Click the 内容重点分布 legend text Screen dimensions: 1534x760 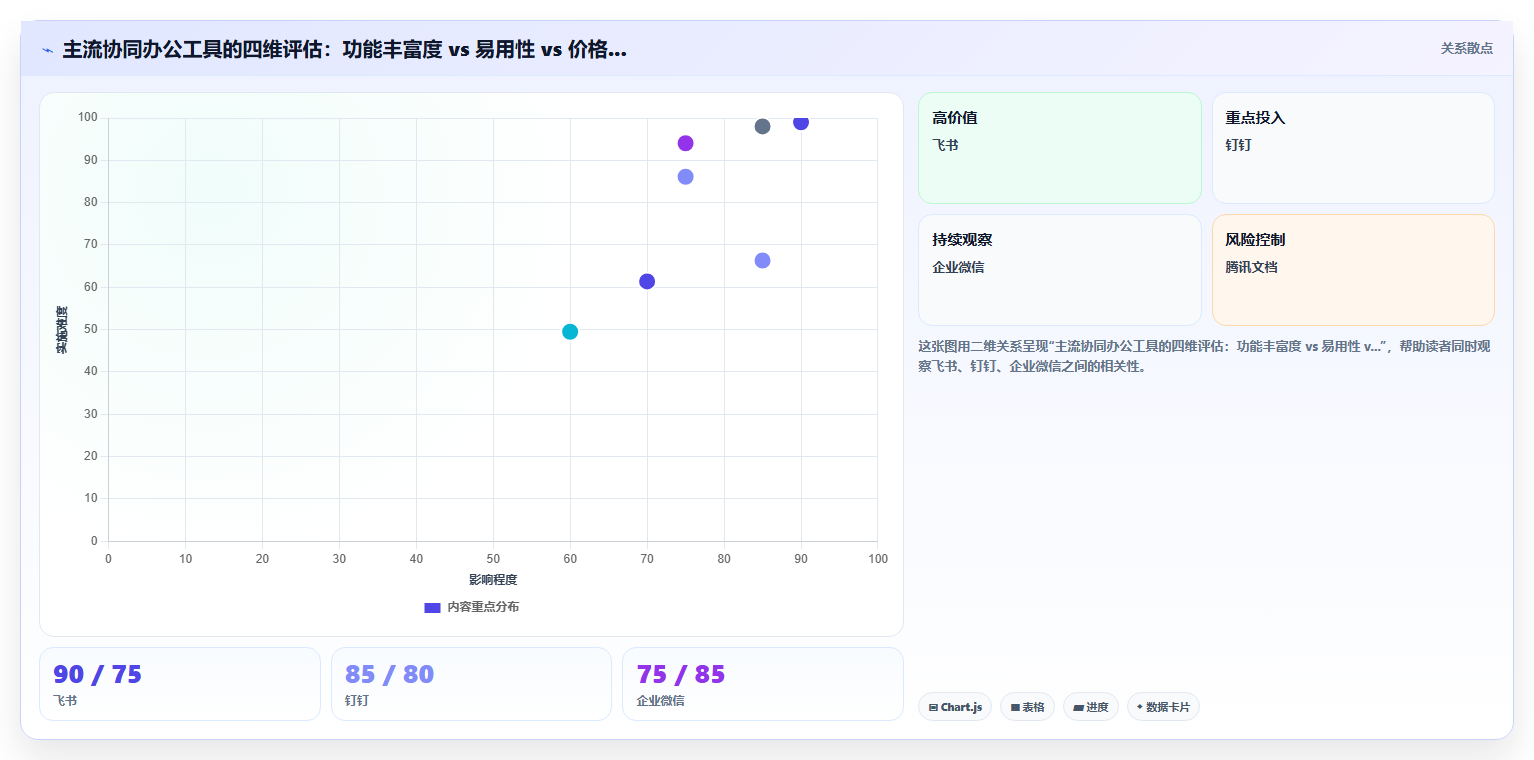483,607
